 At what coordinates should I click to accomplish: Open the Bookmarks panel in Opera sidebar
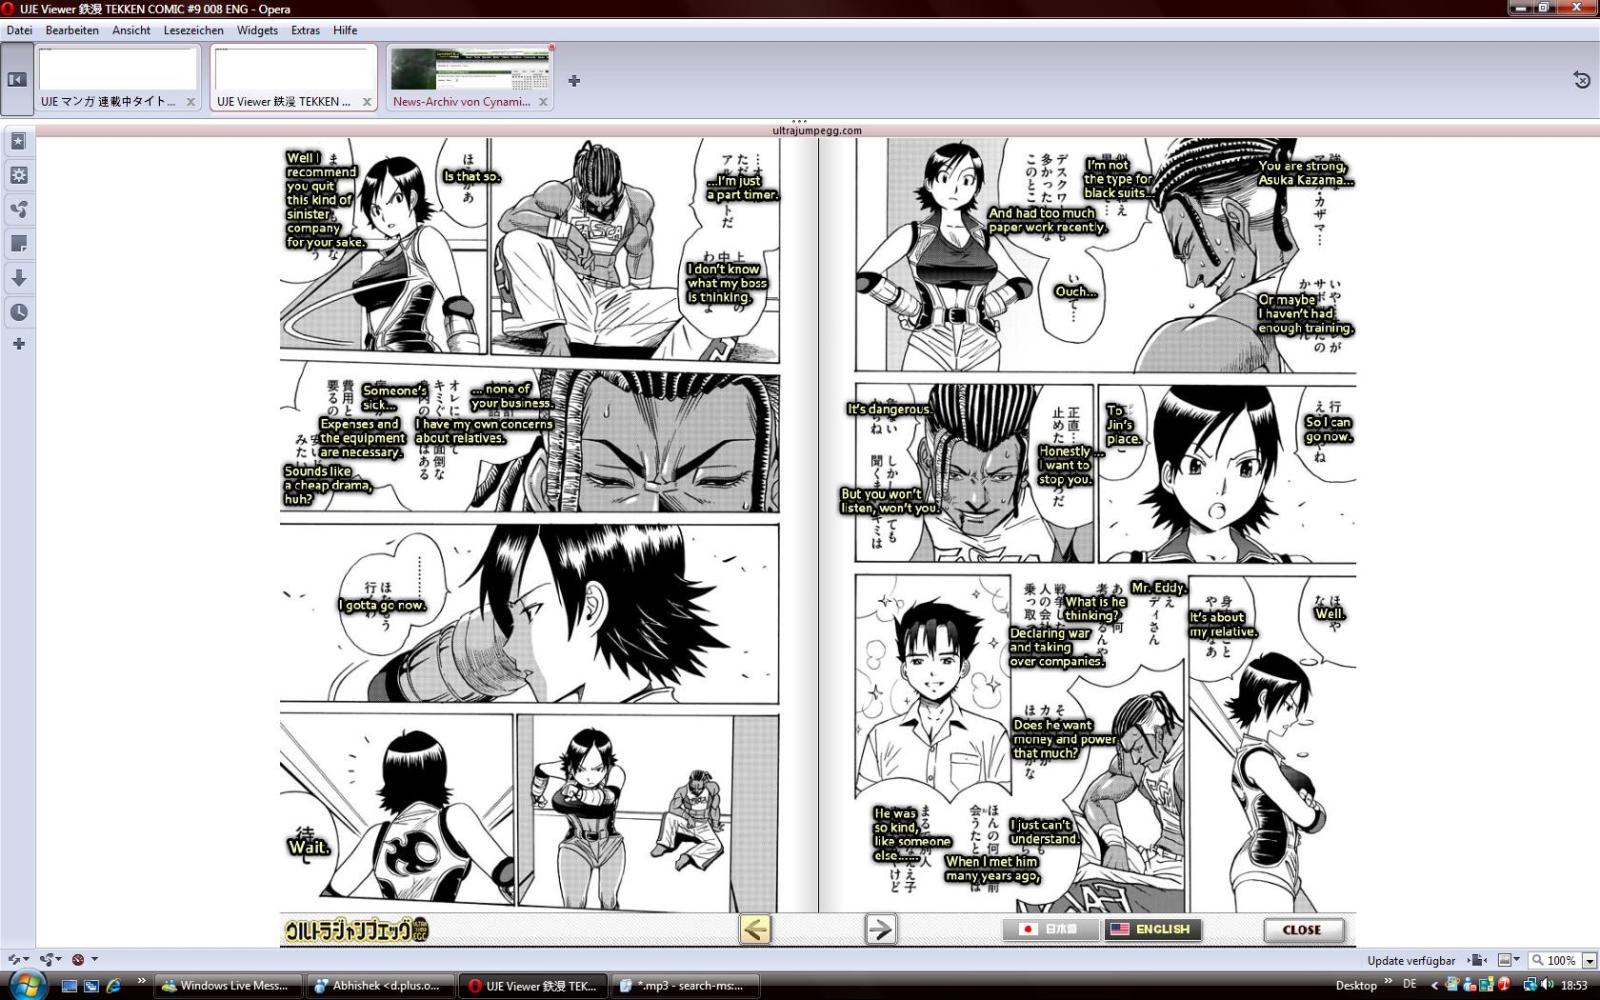tap(18, 141)
